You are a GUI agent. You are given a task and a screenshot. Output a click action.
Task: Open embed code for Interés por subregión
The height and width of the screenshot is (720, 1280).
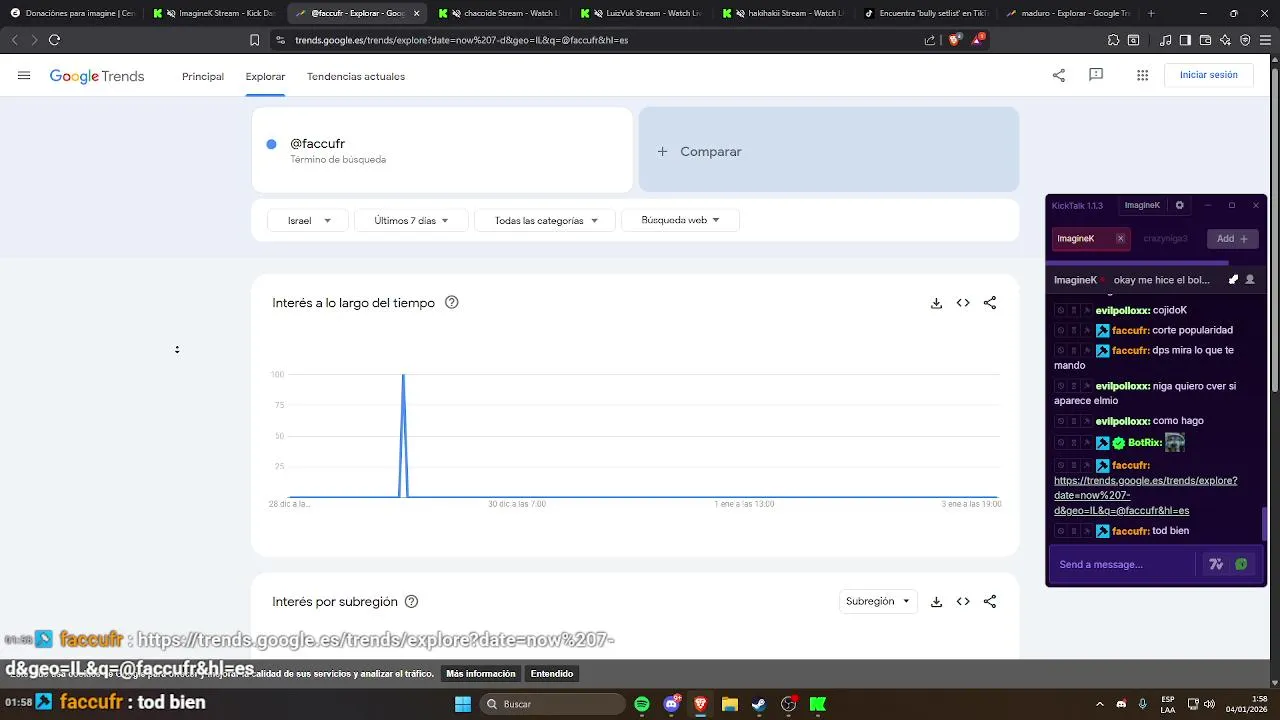pyautogui.click(x=963, y=602)
